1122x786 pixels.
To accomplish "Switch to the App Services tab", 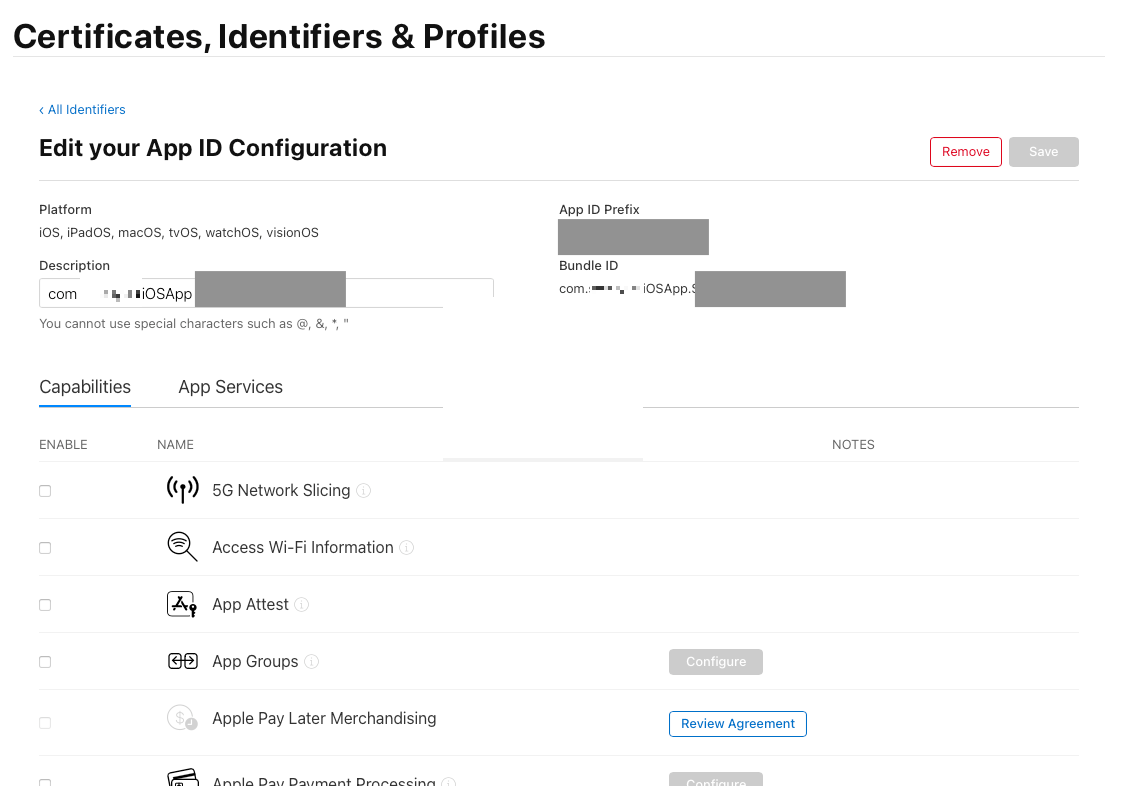I will pos(230,387).
